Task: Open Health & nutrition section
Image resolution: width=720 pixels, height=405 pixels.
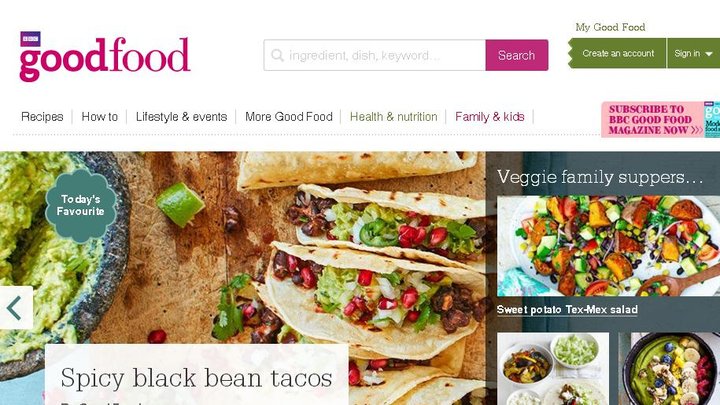Action: 394,117
